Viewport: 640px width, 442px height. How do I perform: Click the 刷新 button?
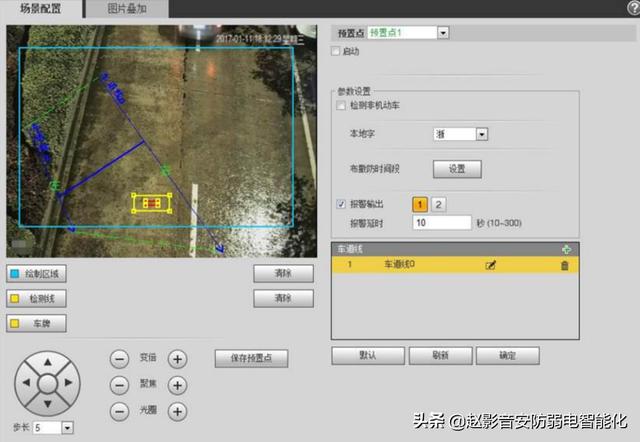(440, 355)
